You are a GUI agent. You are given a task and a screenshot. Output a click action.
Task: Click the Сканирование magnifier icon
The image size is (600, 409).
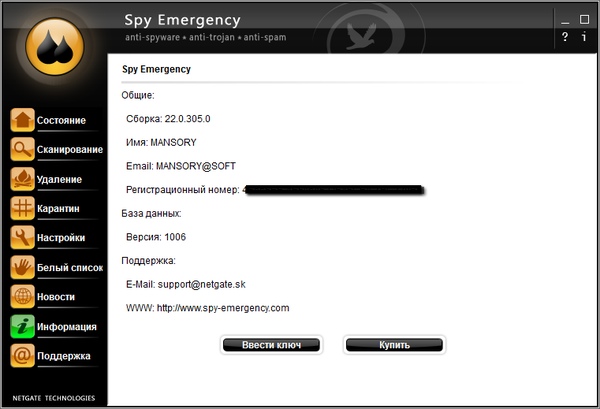[x=22, y=150]
